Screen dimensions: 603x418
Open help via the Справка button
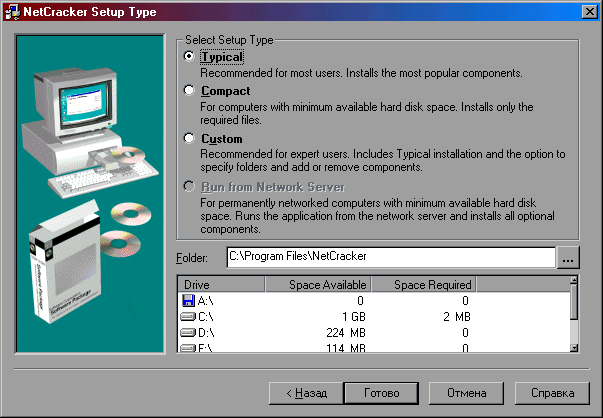point(552,393)
